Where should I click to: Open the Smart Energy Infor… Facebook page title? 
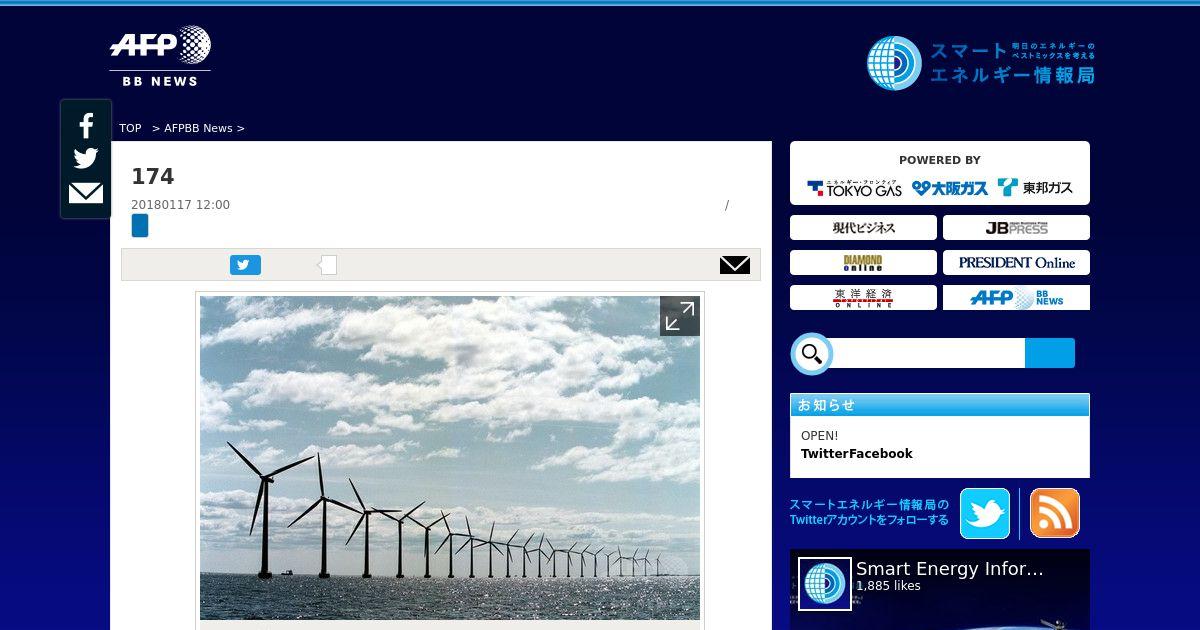click(x=950, y=569)
